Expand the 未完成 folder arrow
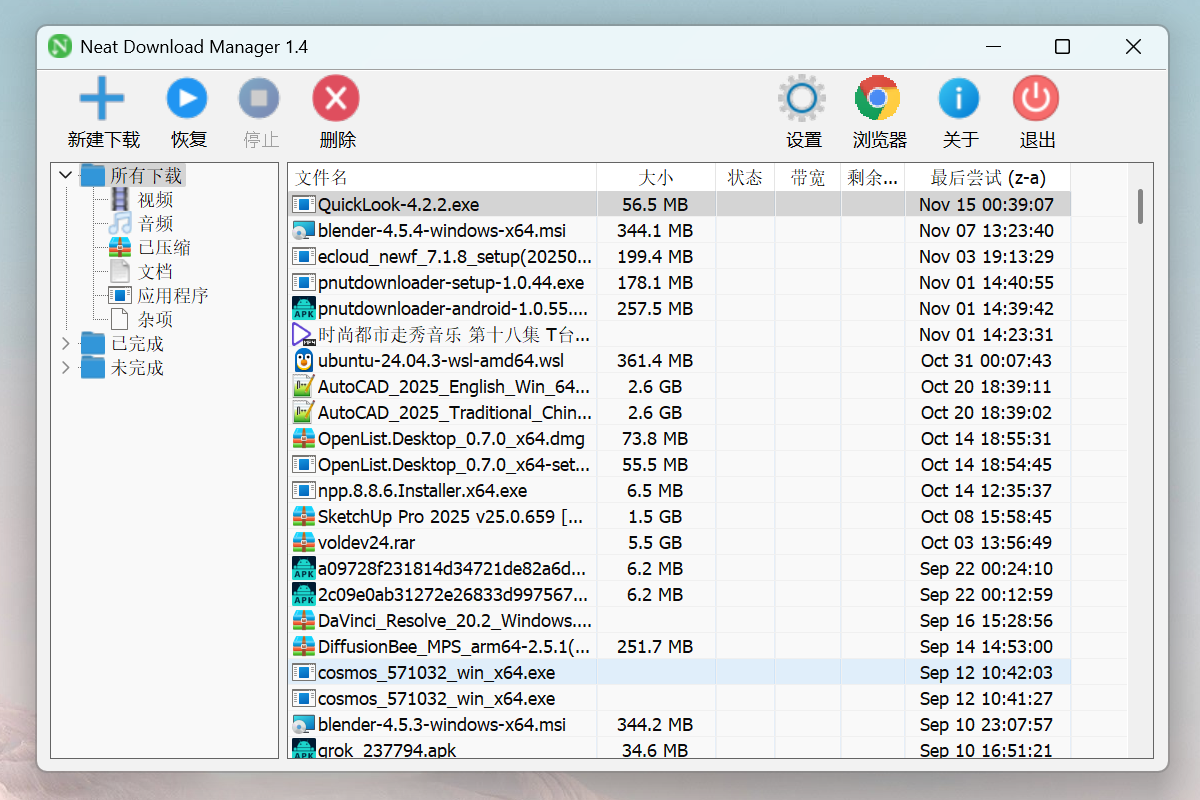 coord(66,368)
